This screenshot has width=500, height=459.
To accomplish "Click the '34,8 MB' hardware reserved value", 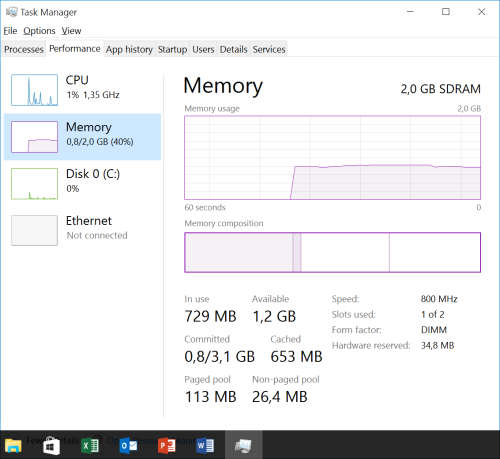I will [437, 345].
